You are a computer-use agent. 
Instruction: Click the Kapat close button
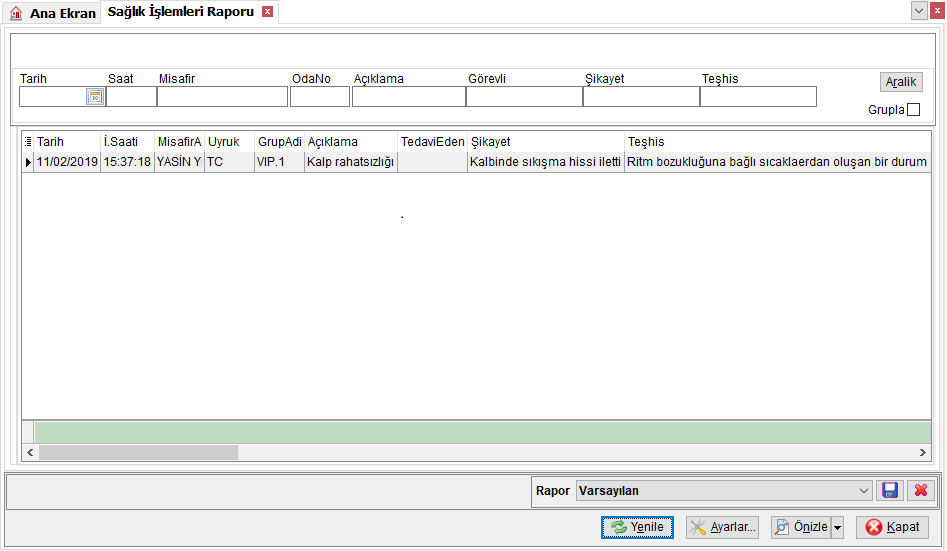[892, 527]
